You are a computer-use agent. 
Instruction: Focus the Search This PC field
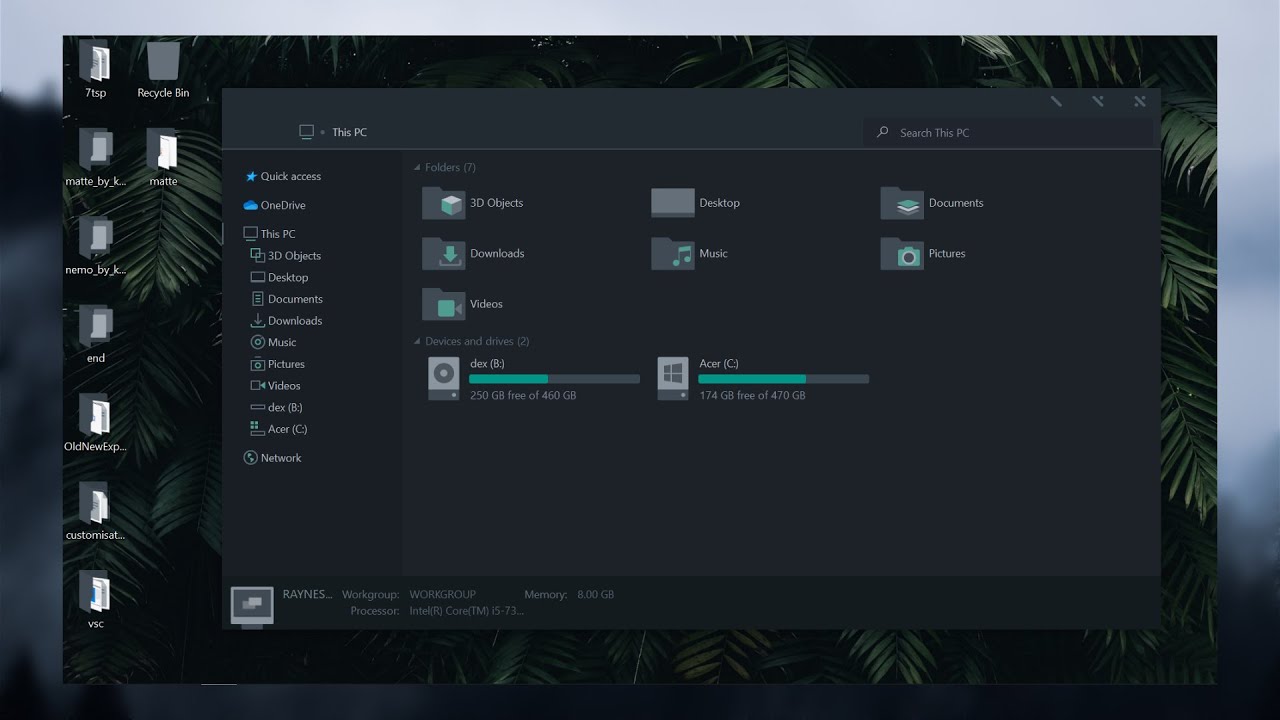(1008, 132)
